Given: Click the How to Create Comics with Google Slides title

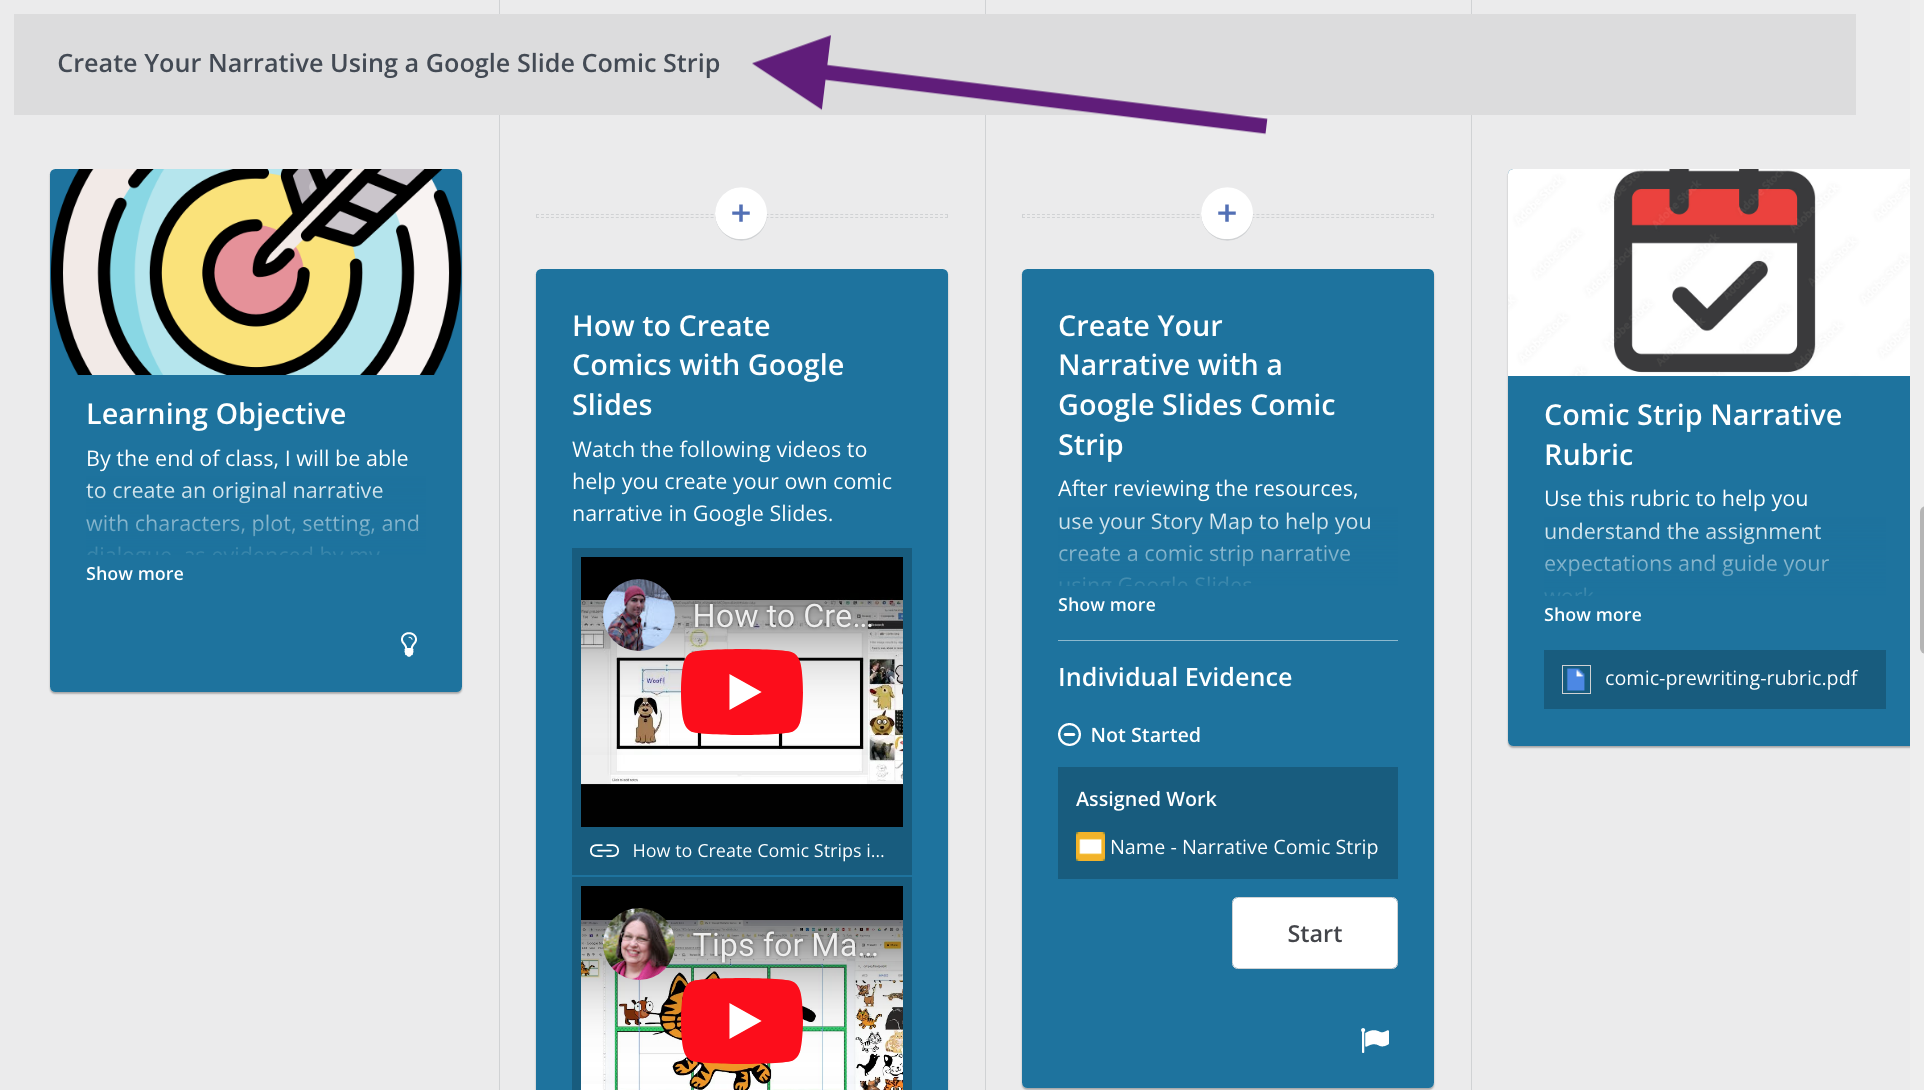Looking at the screenshot, I should (x=708, y=365).
